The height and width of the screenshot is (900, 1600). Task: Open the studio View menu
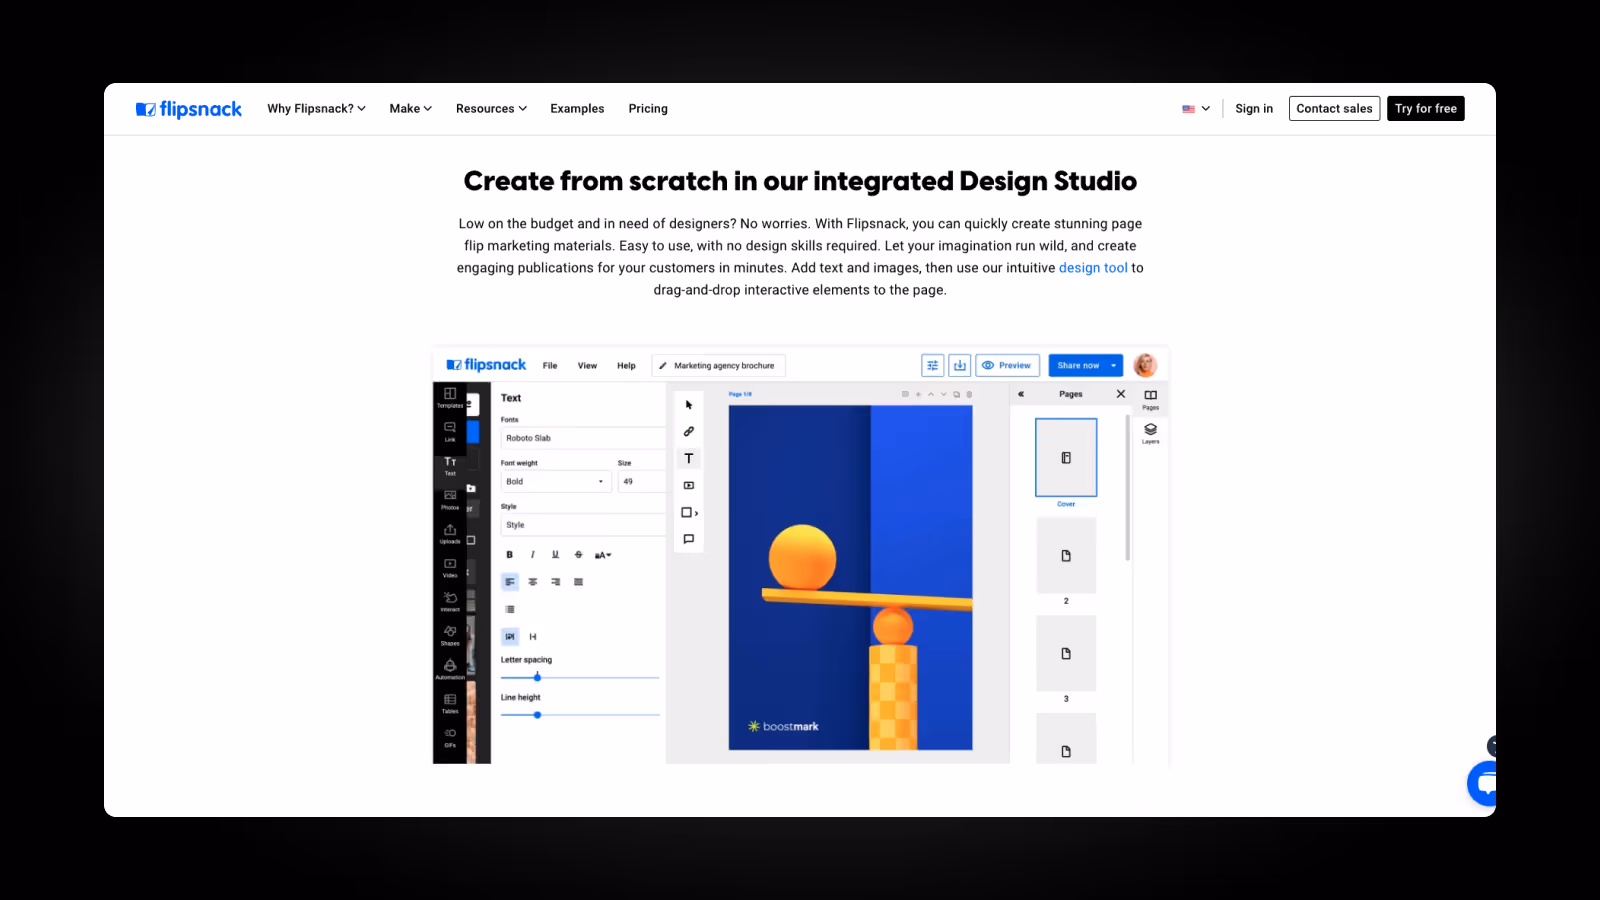pos(587,366)
